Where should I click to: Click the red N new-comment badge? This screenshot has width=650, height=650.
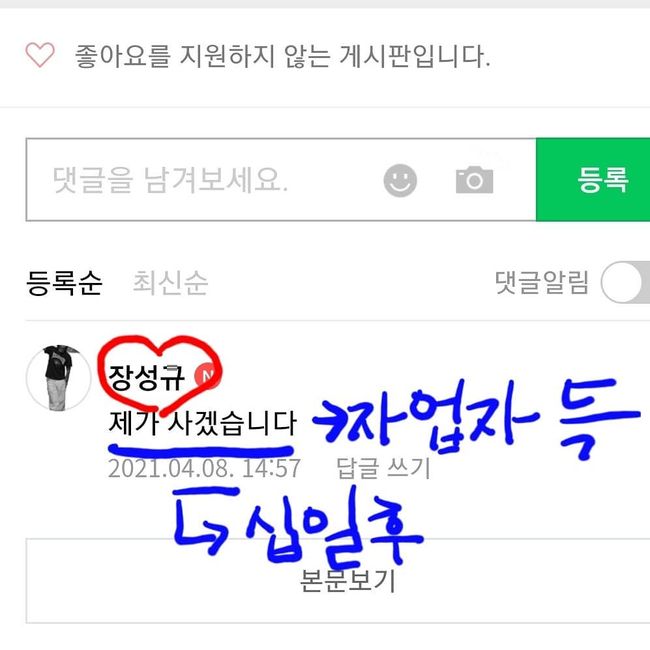click(x=206, y=376)
